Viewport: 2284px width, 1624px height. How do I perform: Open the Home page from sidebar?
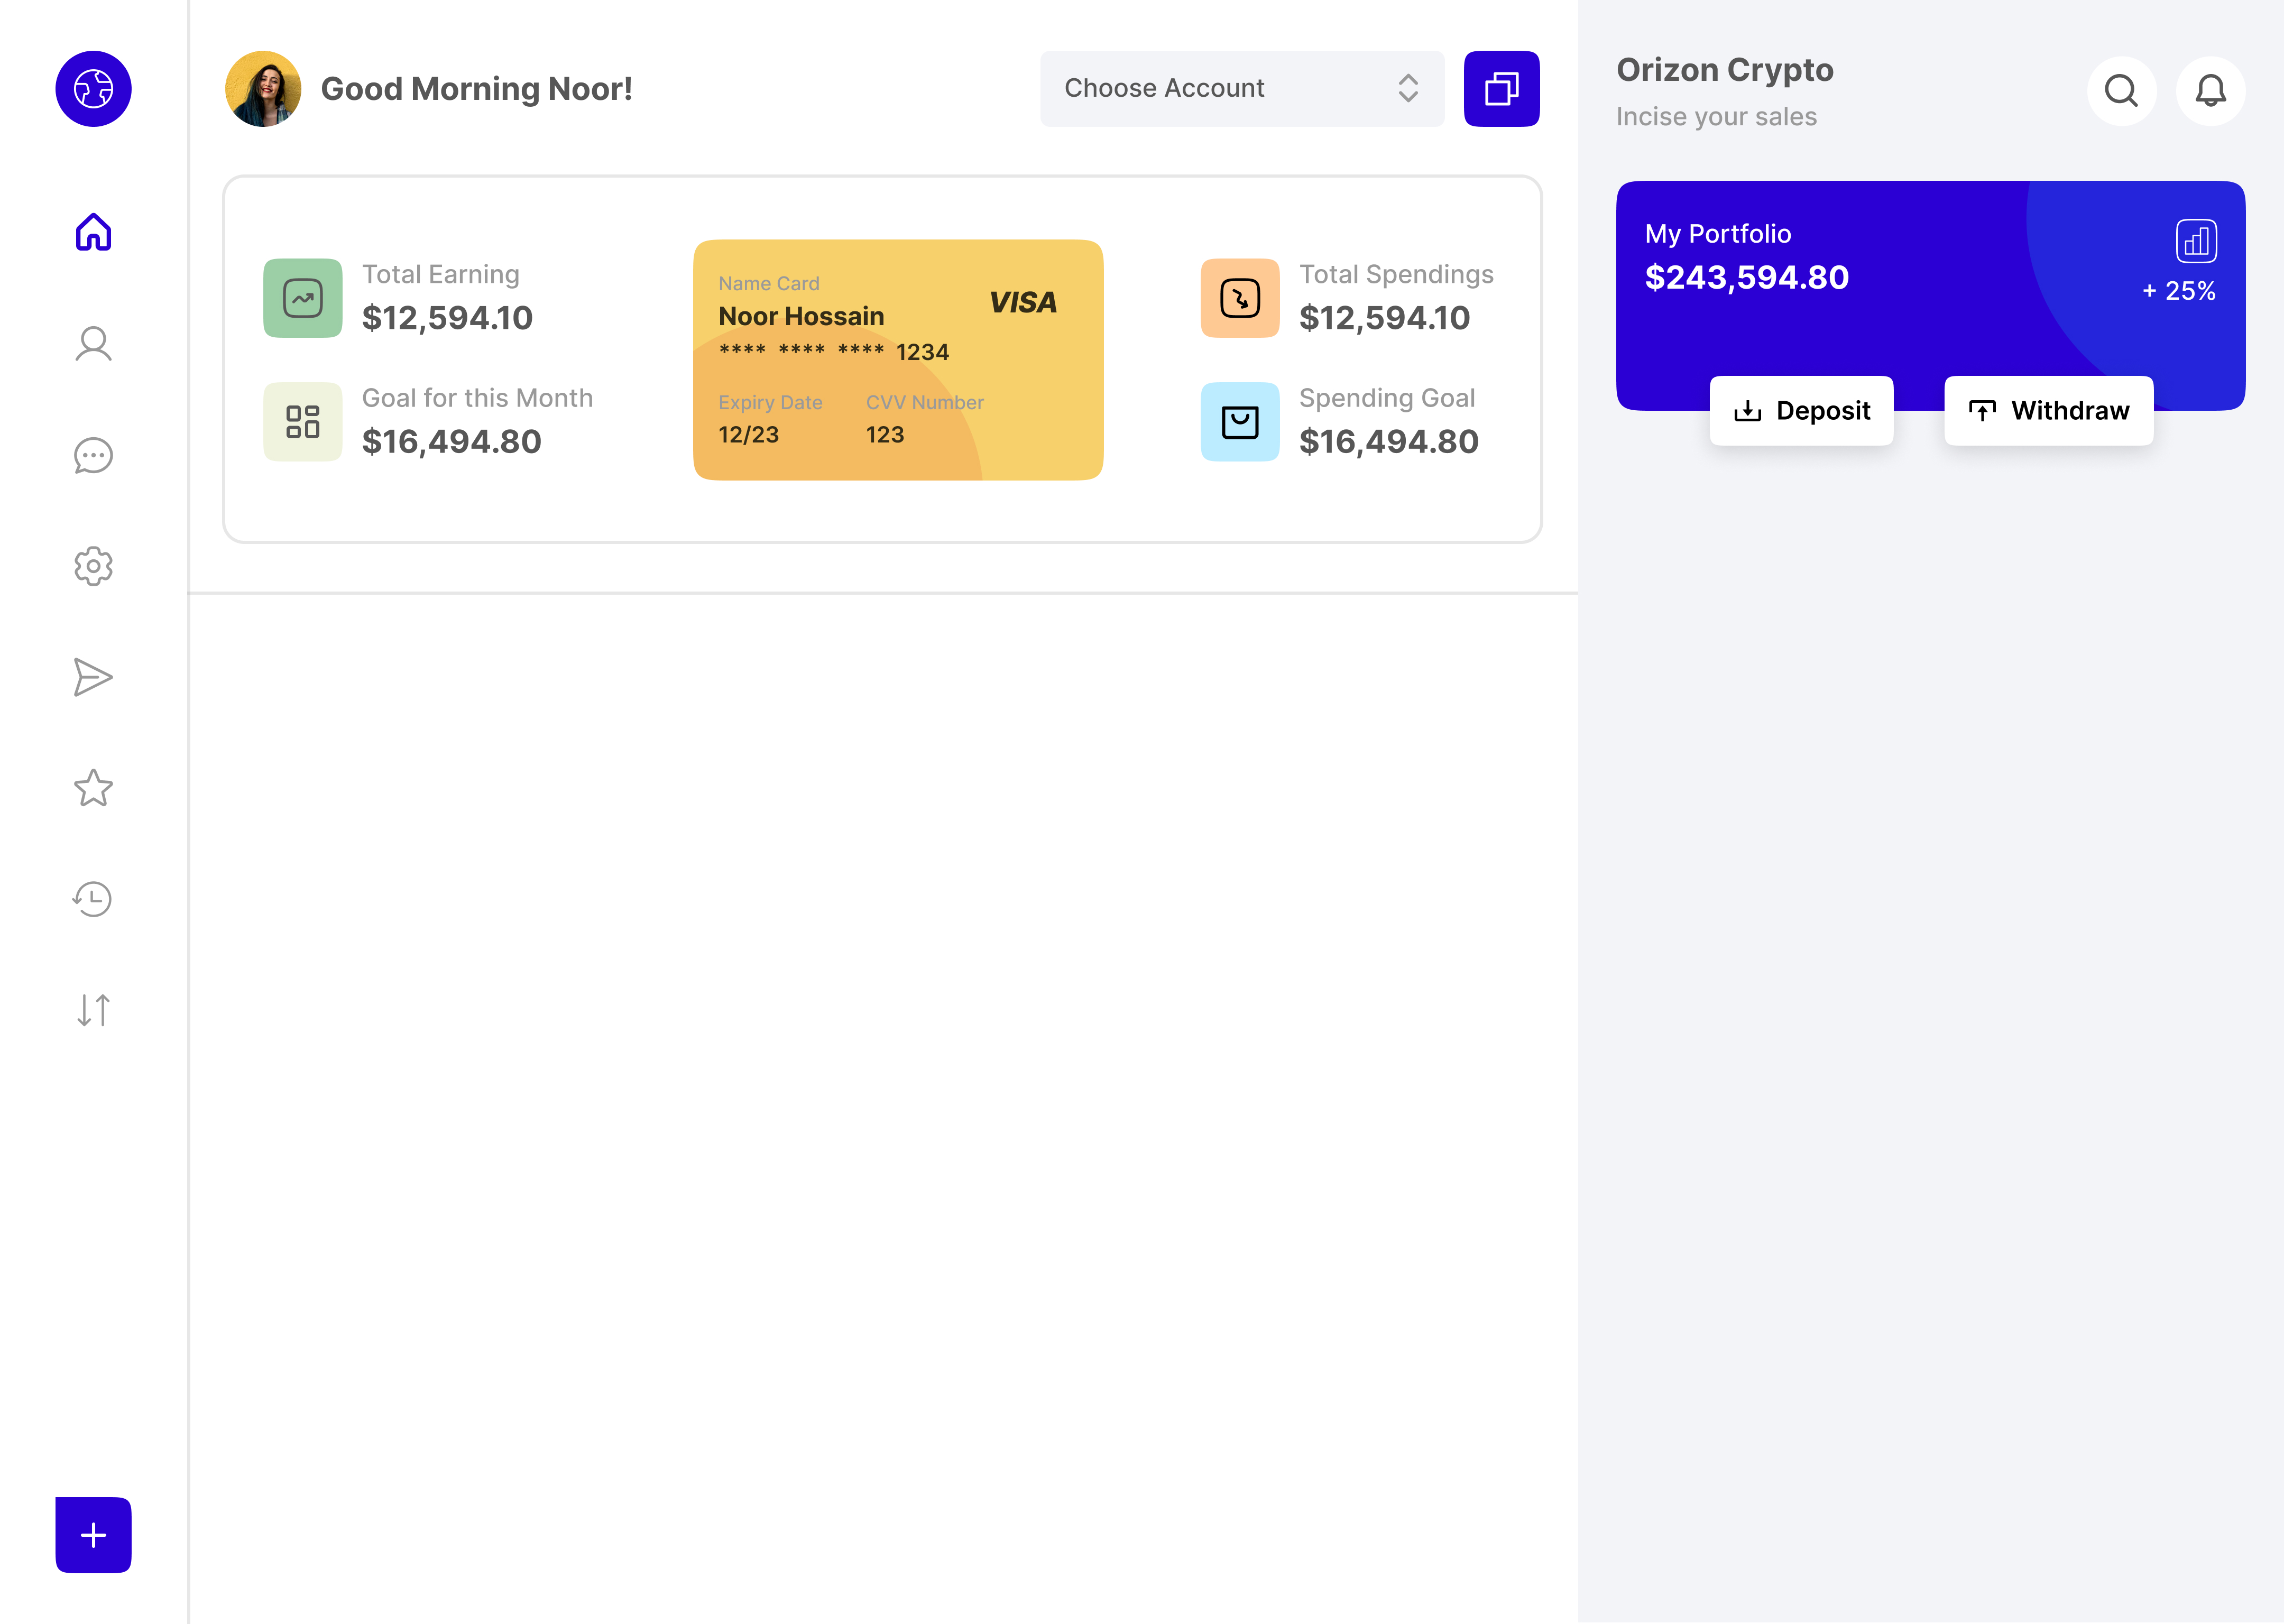[93, 232]
